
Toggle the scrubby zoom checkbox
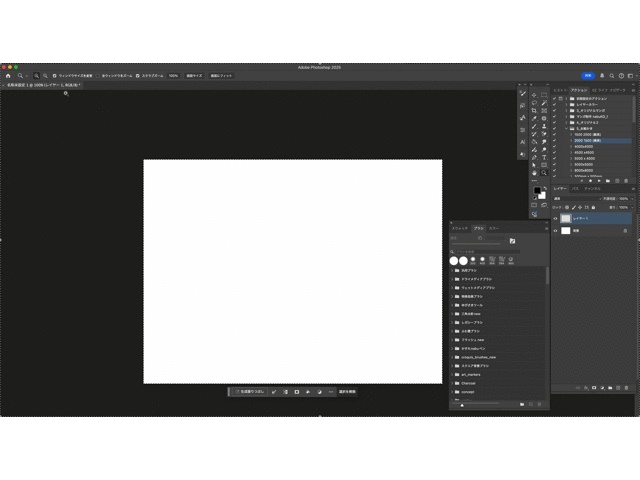pyautogui.click(x=138, y=76)
